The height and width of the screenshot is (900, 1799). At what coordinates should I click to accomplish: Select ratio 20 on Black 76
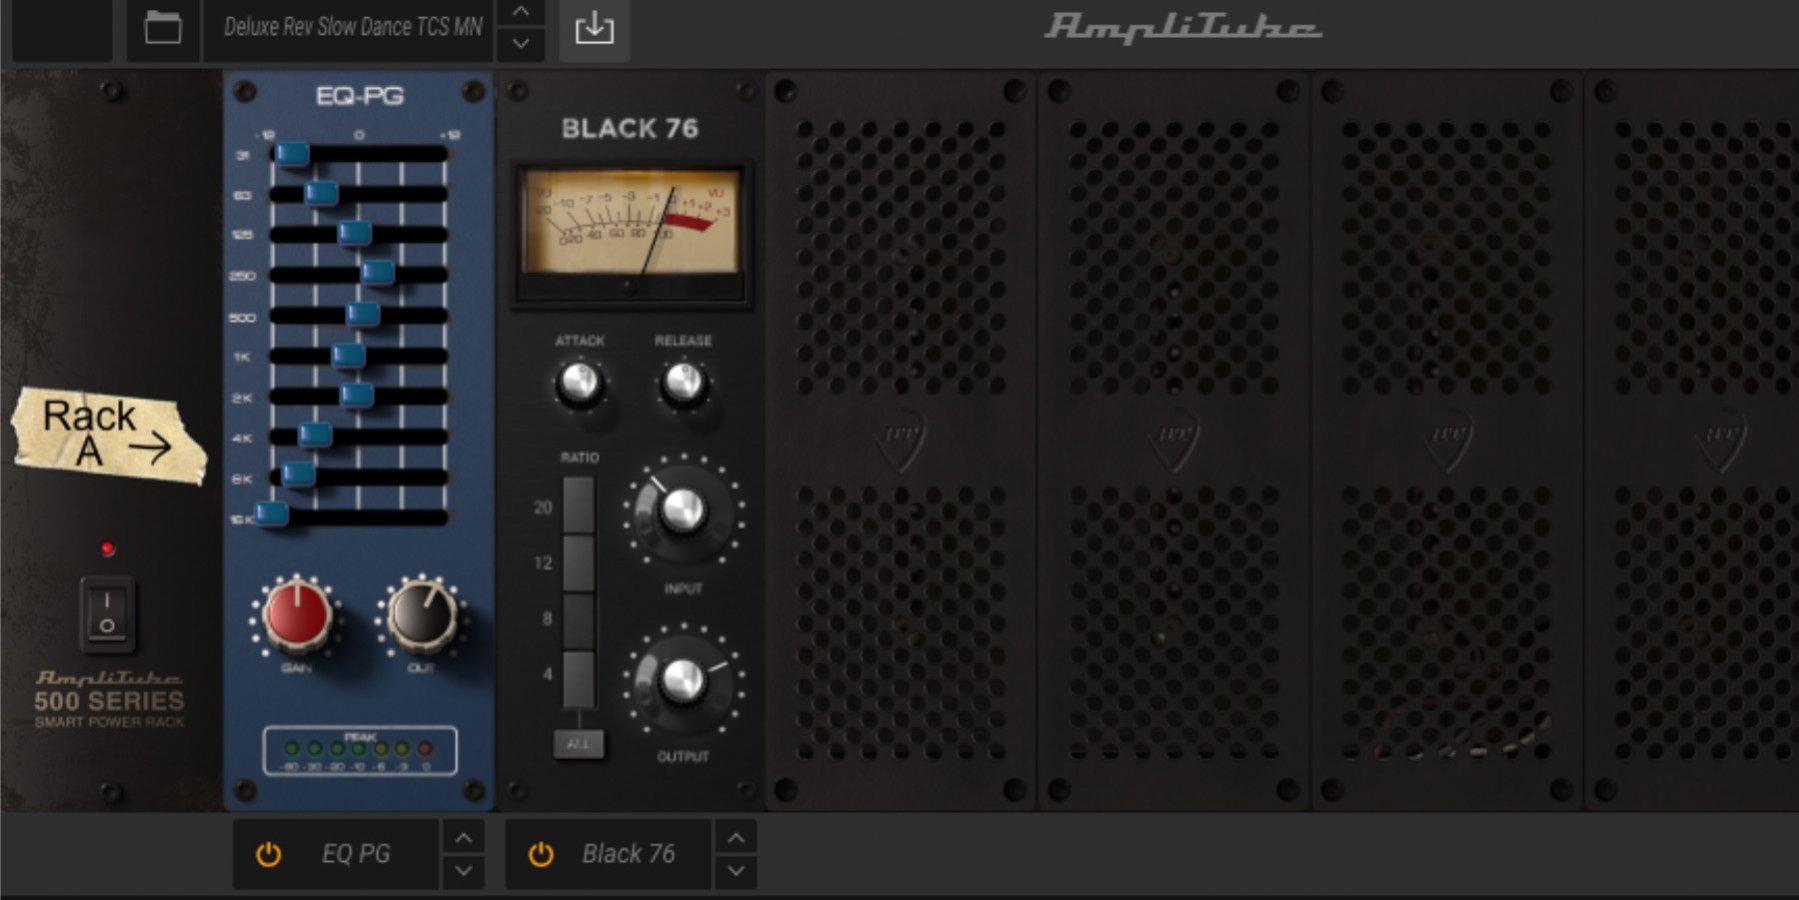[578, 506]
